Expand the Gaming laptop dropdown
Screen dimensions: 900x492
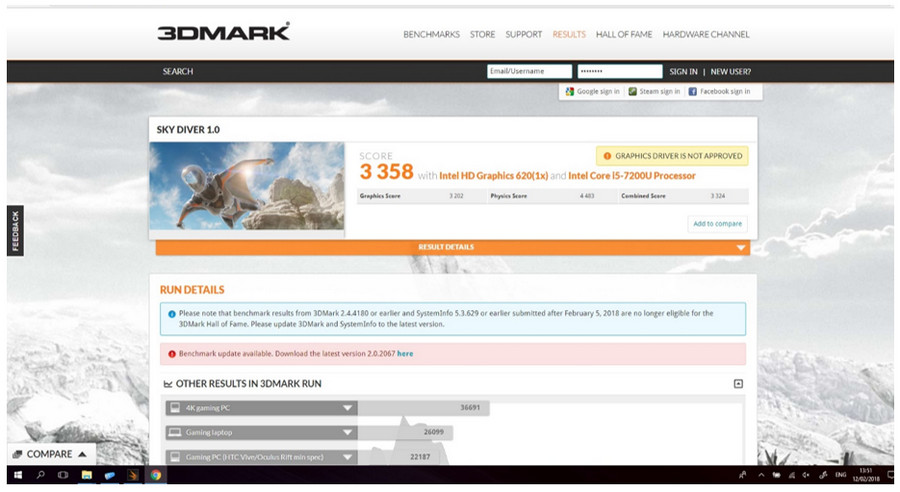click(x=348, y=433)
